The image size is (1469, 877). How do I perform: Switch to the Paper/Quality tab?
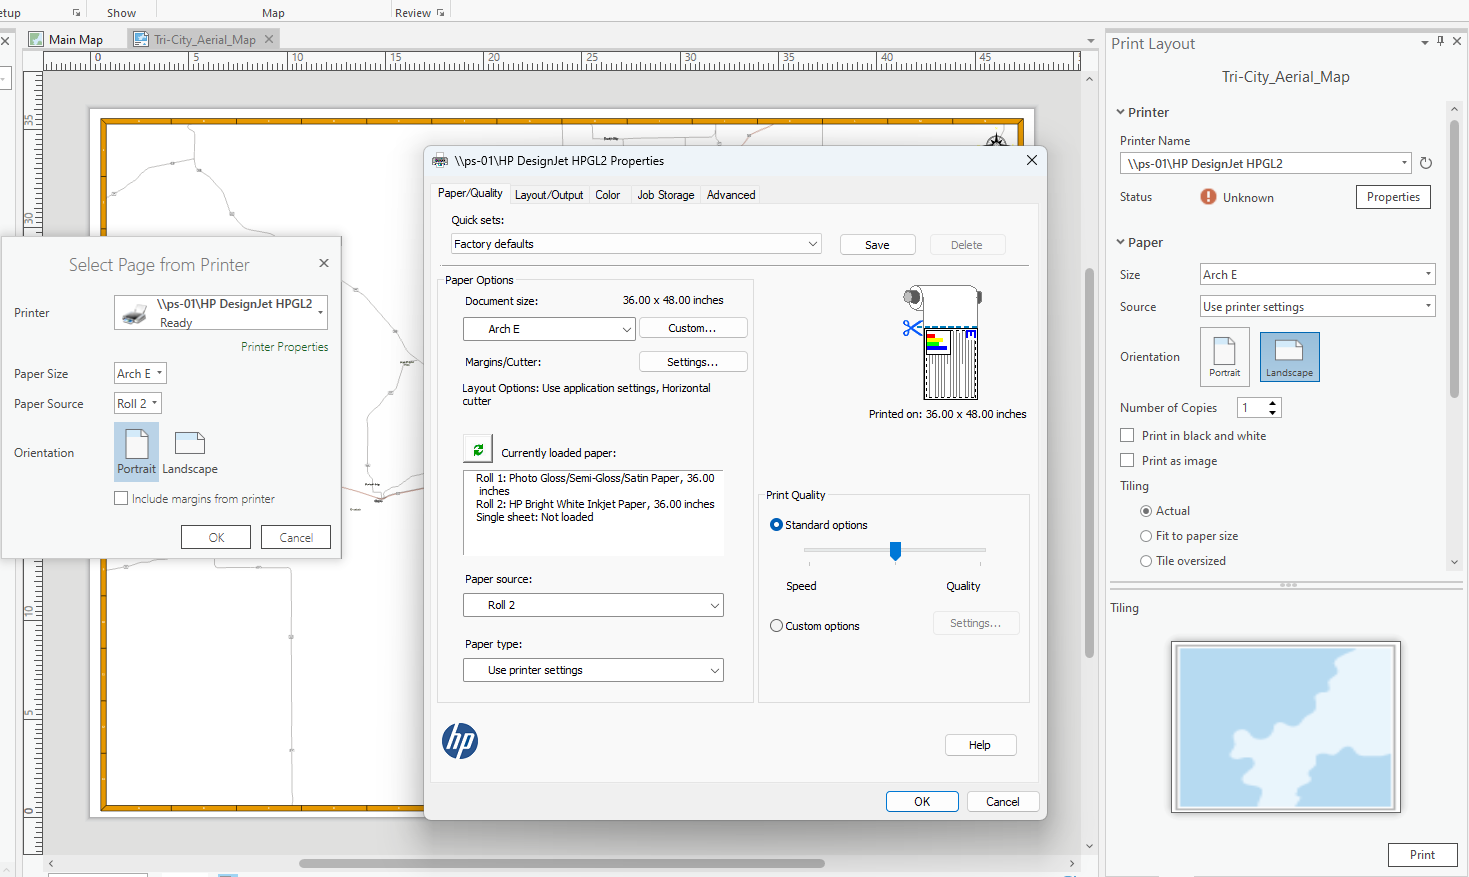[470, 193]
